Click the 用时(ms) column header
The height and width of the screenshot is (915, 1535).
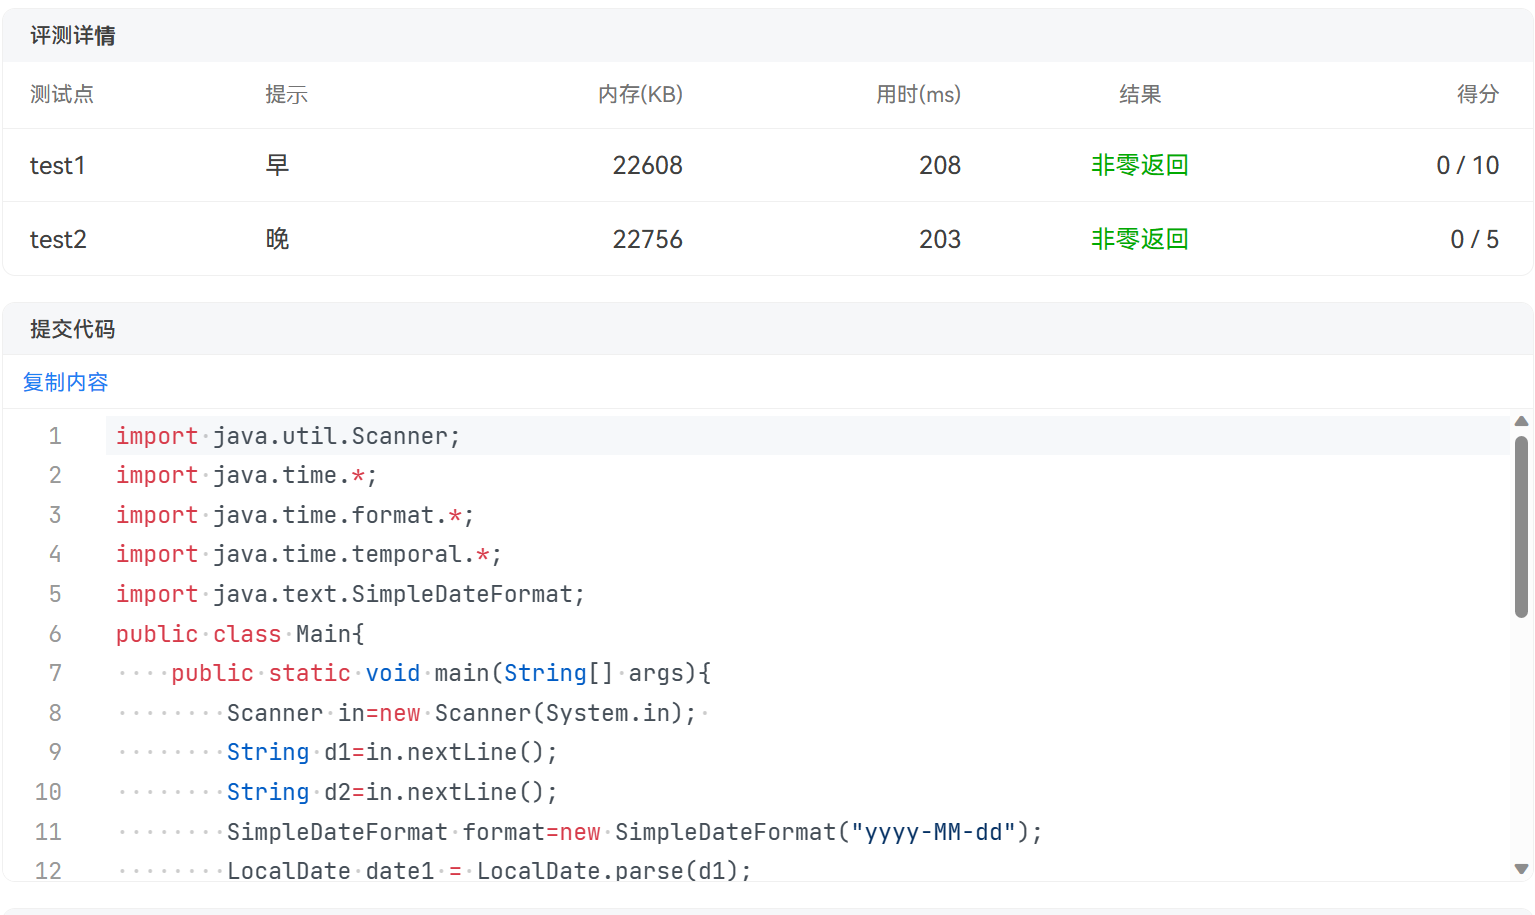point(918,94)
